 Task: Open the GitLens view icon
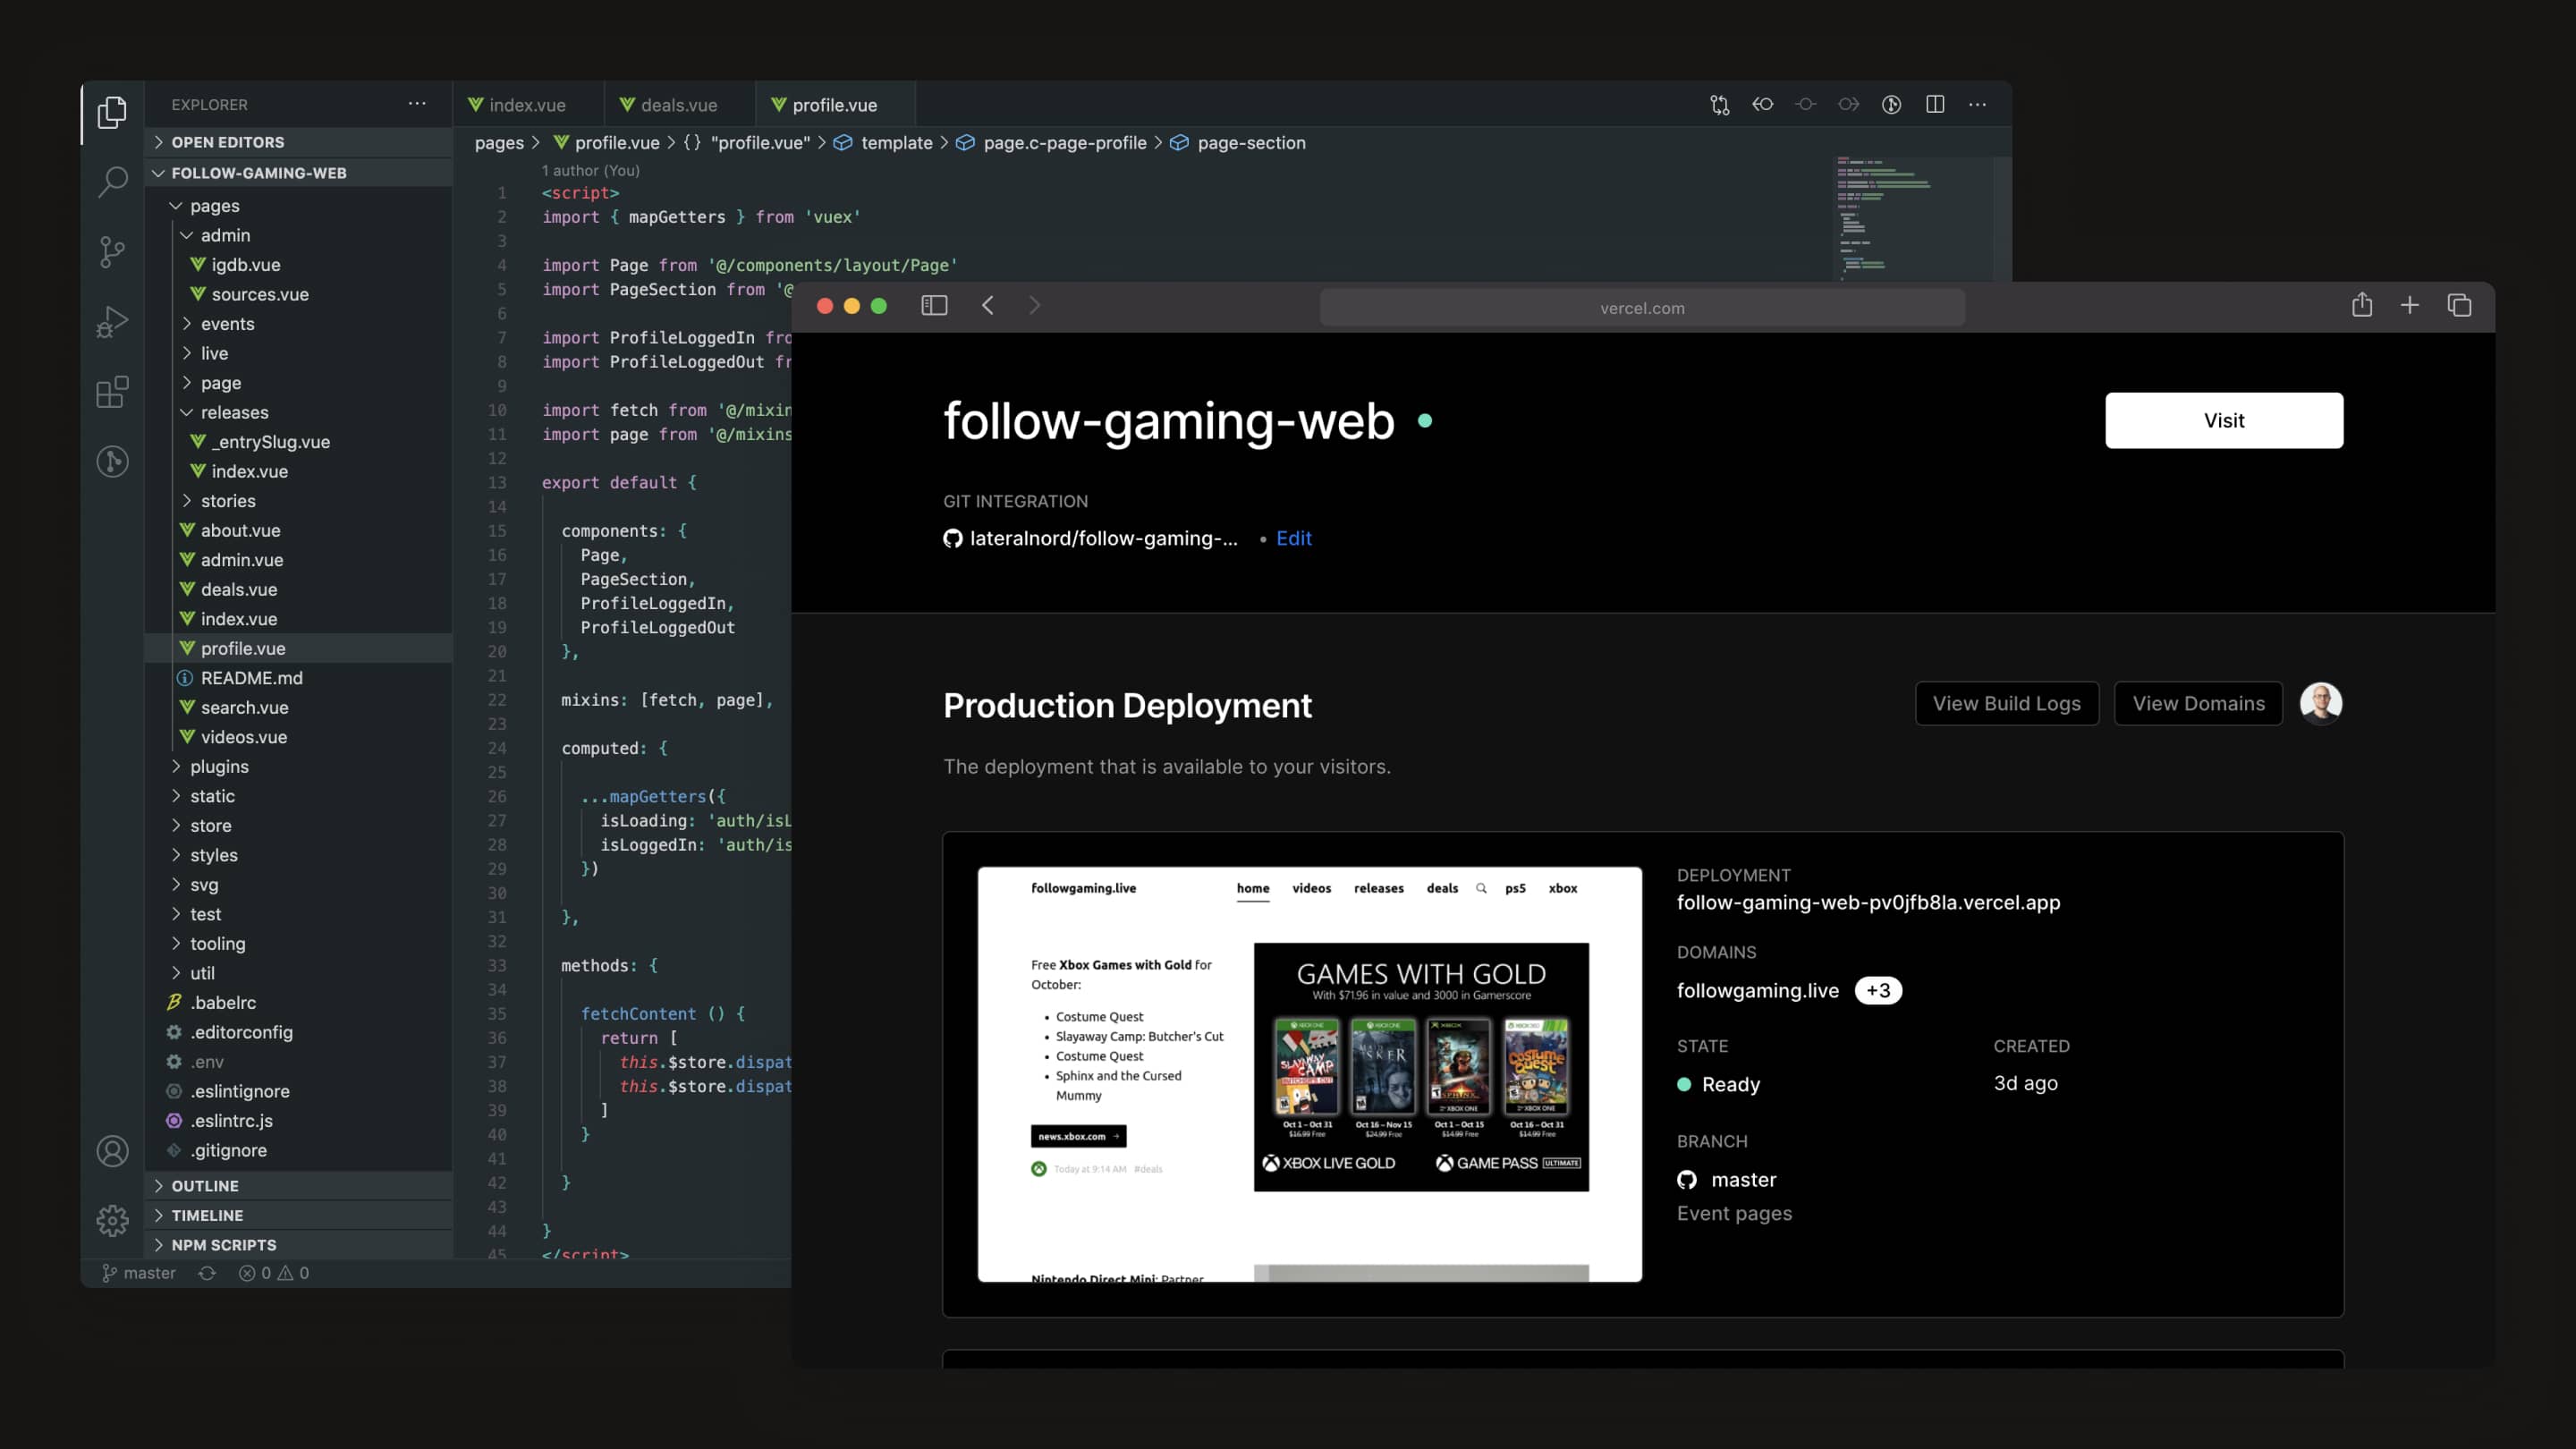[x=112, y=461]
